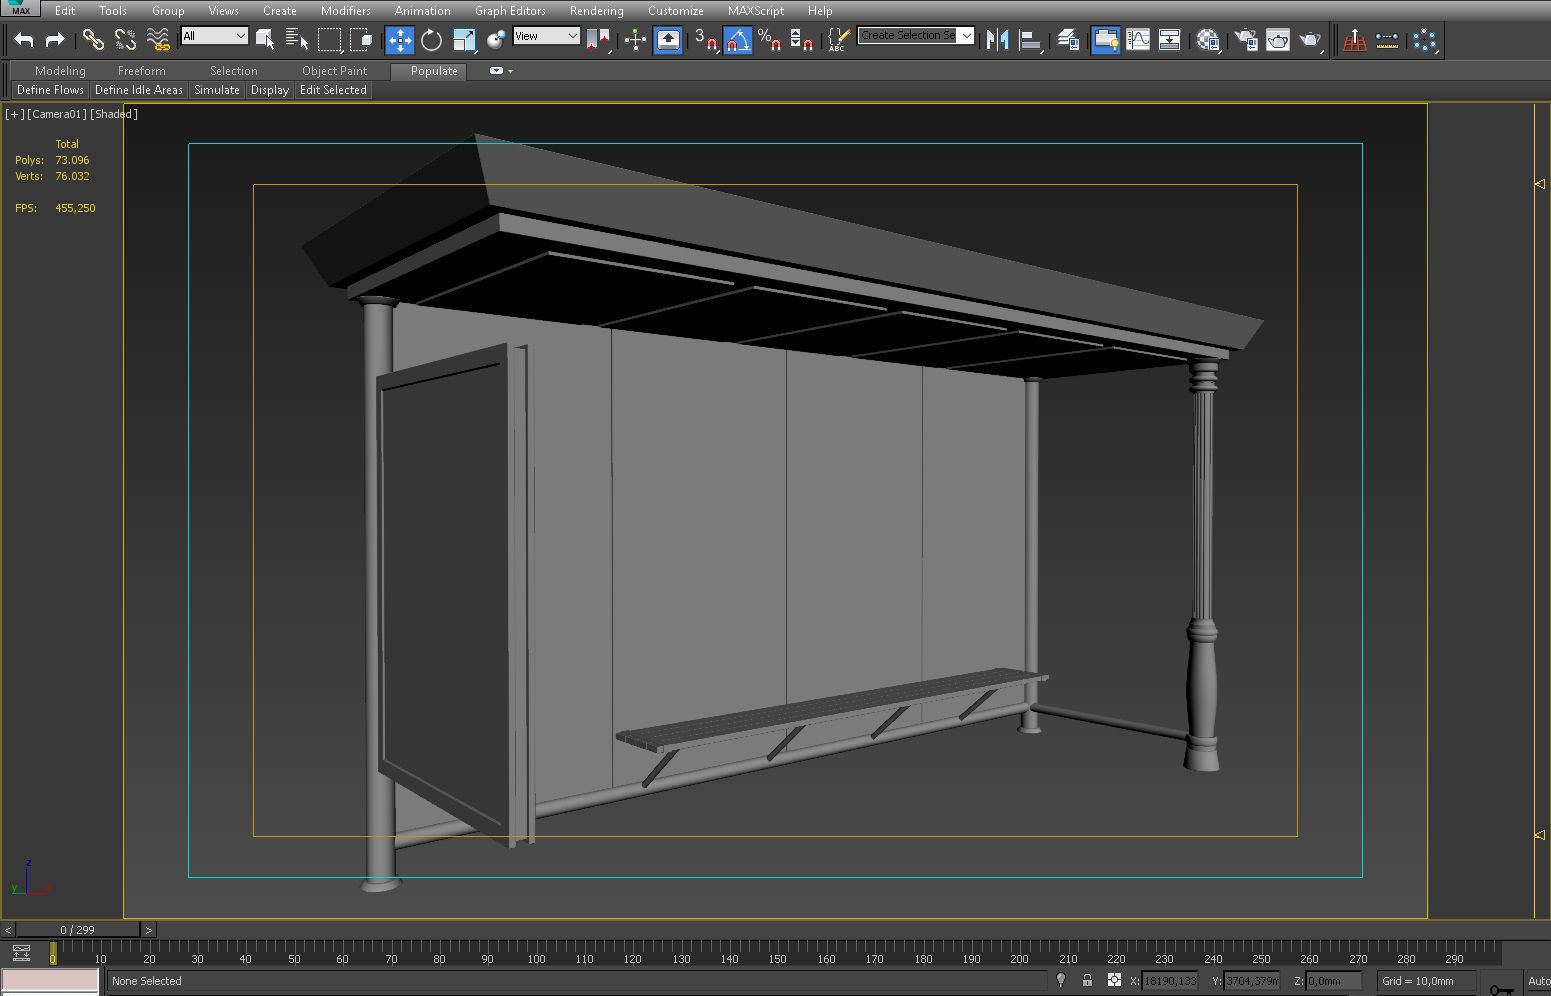The image size is (1551, 996).
Task: Open the Layer Explorer icon
Action: pos(1068,40)
